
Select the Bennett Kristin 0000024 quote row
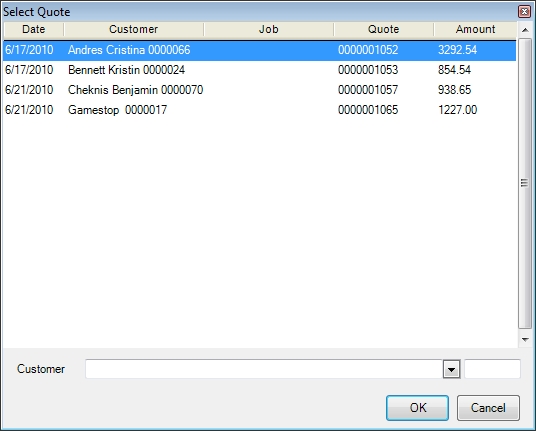tap(259, 70)
